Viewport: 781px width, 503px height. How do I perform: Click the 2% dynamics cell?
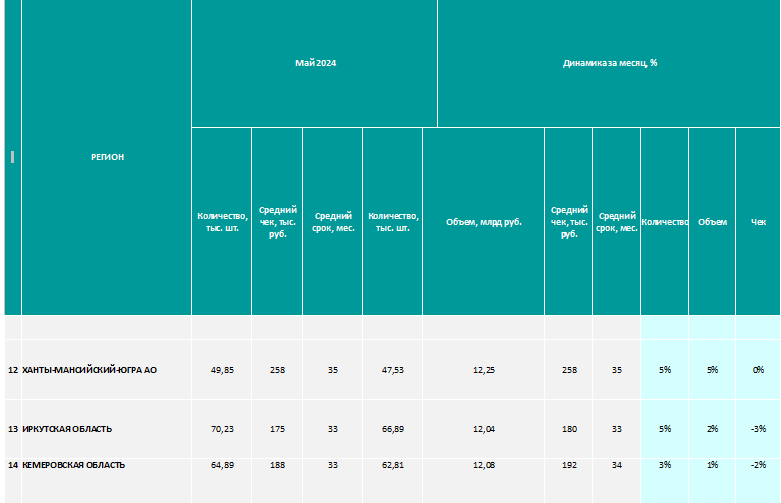click(712, 429)
